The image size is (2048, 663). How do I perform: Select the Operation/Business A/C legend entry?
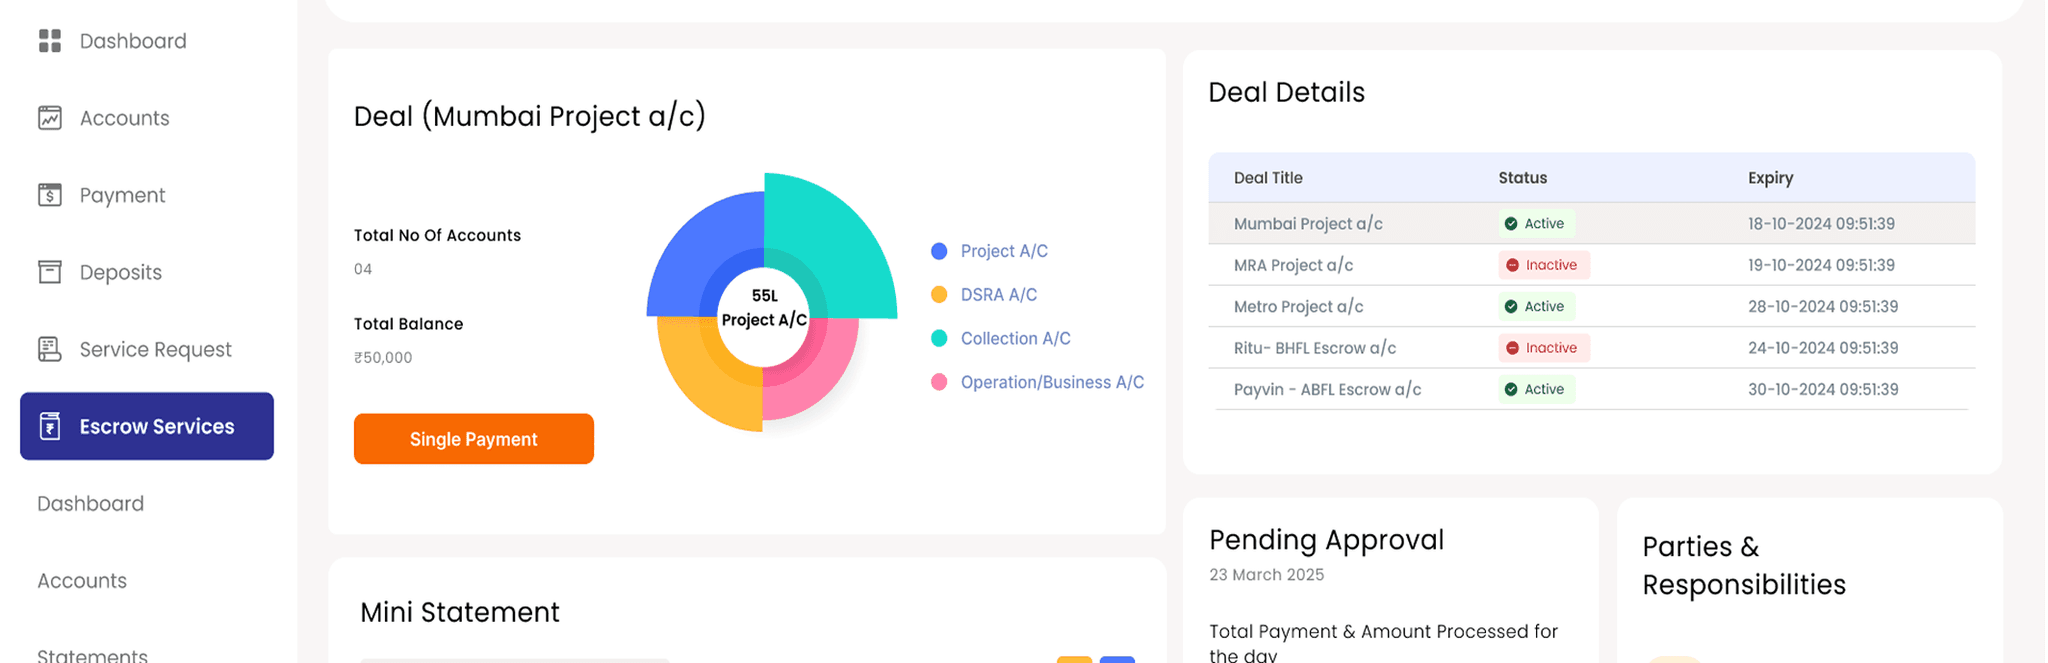[x=1051, y=382]
